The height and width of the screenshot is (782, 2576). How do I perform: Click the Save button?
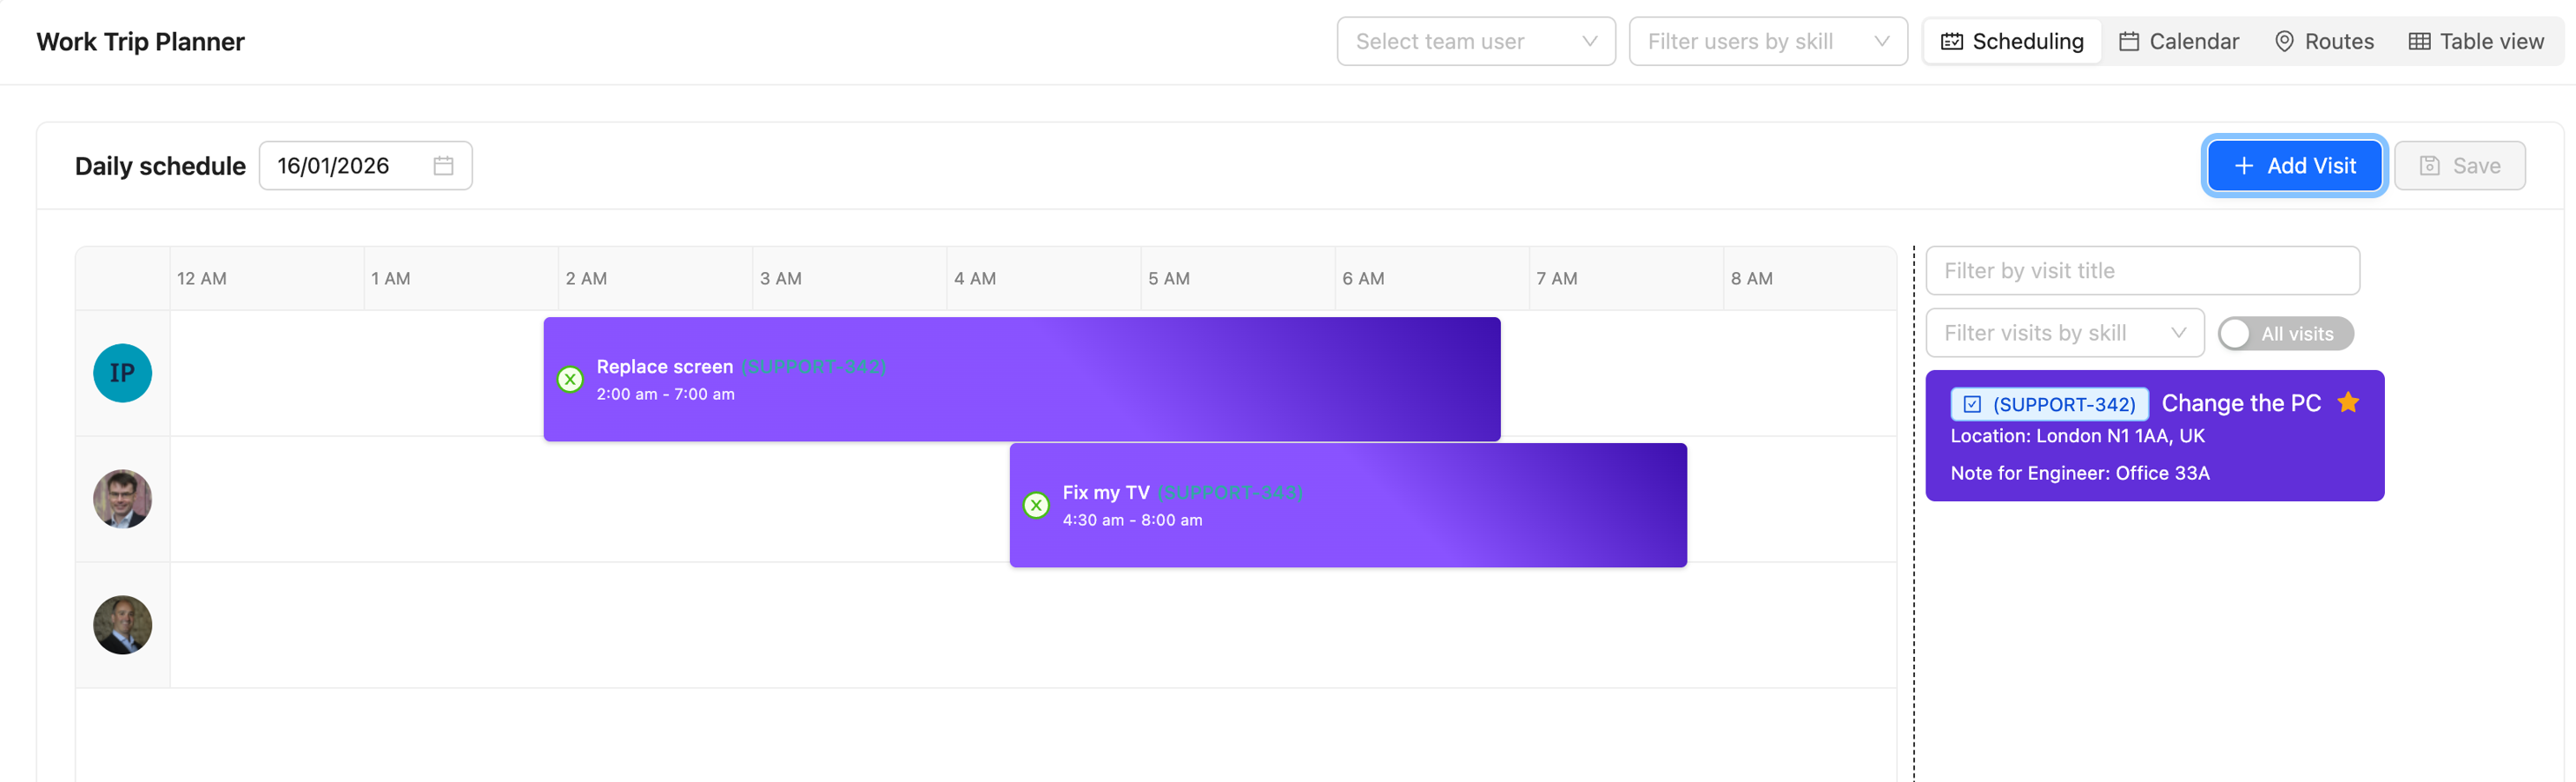pos(2459,166)
